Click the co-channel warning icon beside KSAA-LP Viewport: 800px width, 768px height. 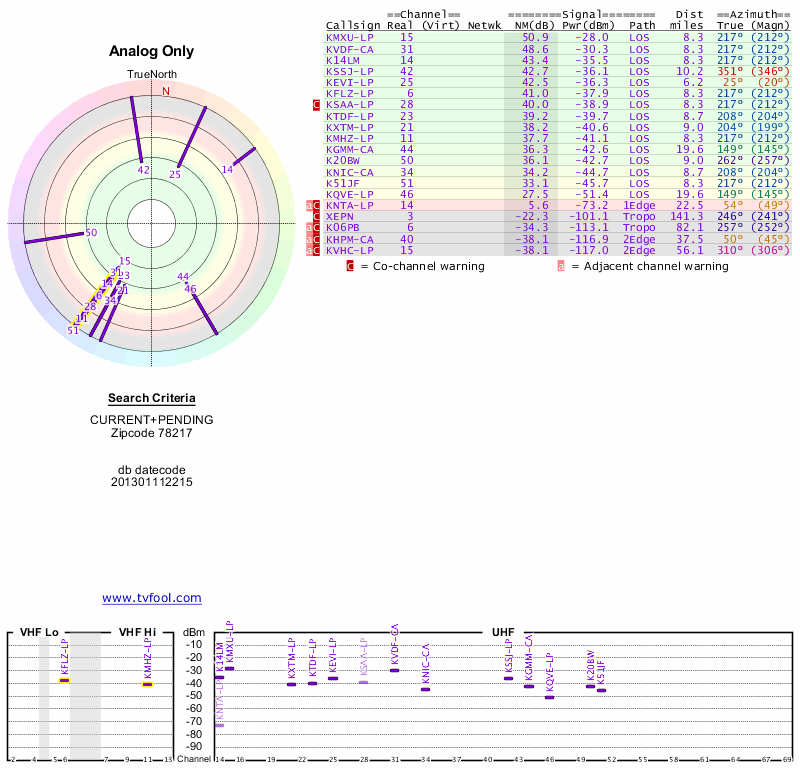tap(317, 104)
